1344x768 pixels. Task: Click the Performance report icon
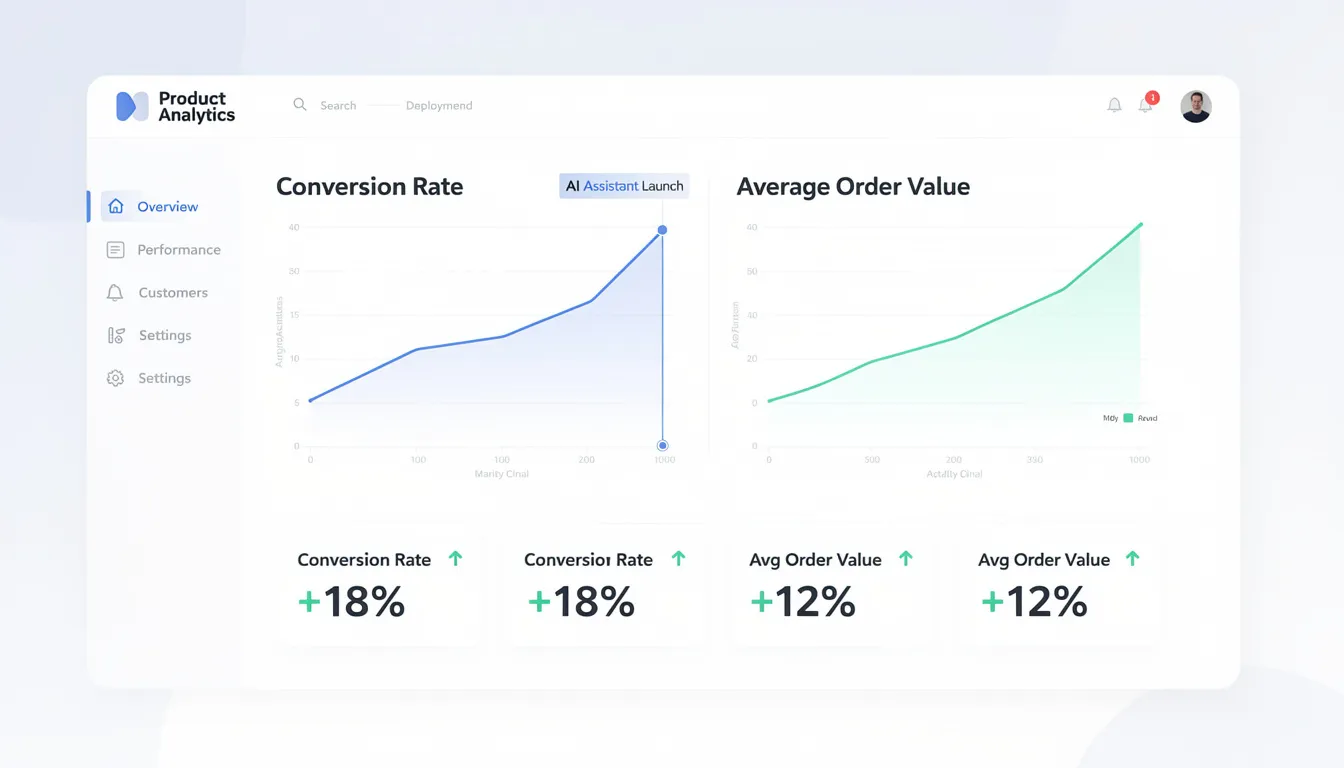coord(114,249)
